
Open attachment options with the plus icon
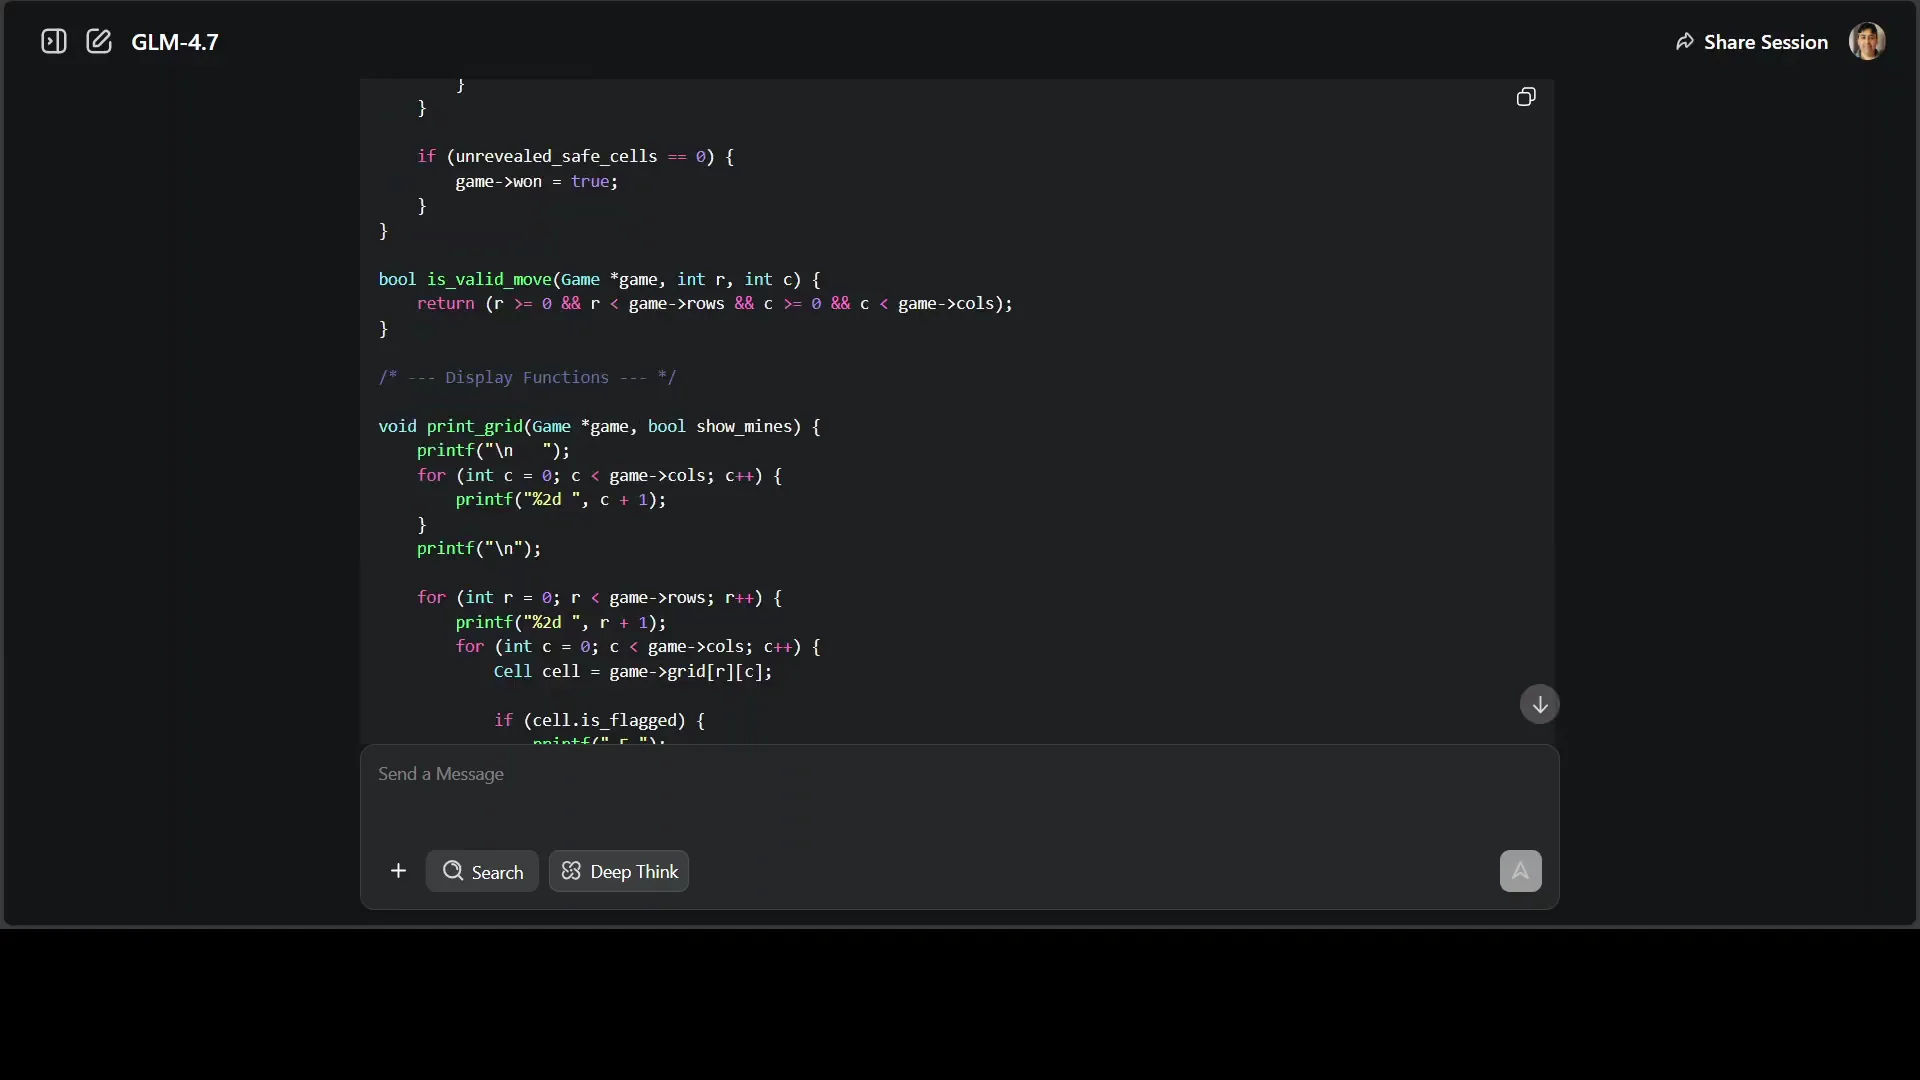pyautogui.click(x=398, y=870)
